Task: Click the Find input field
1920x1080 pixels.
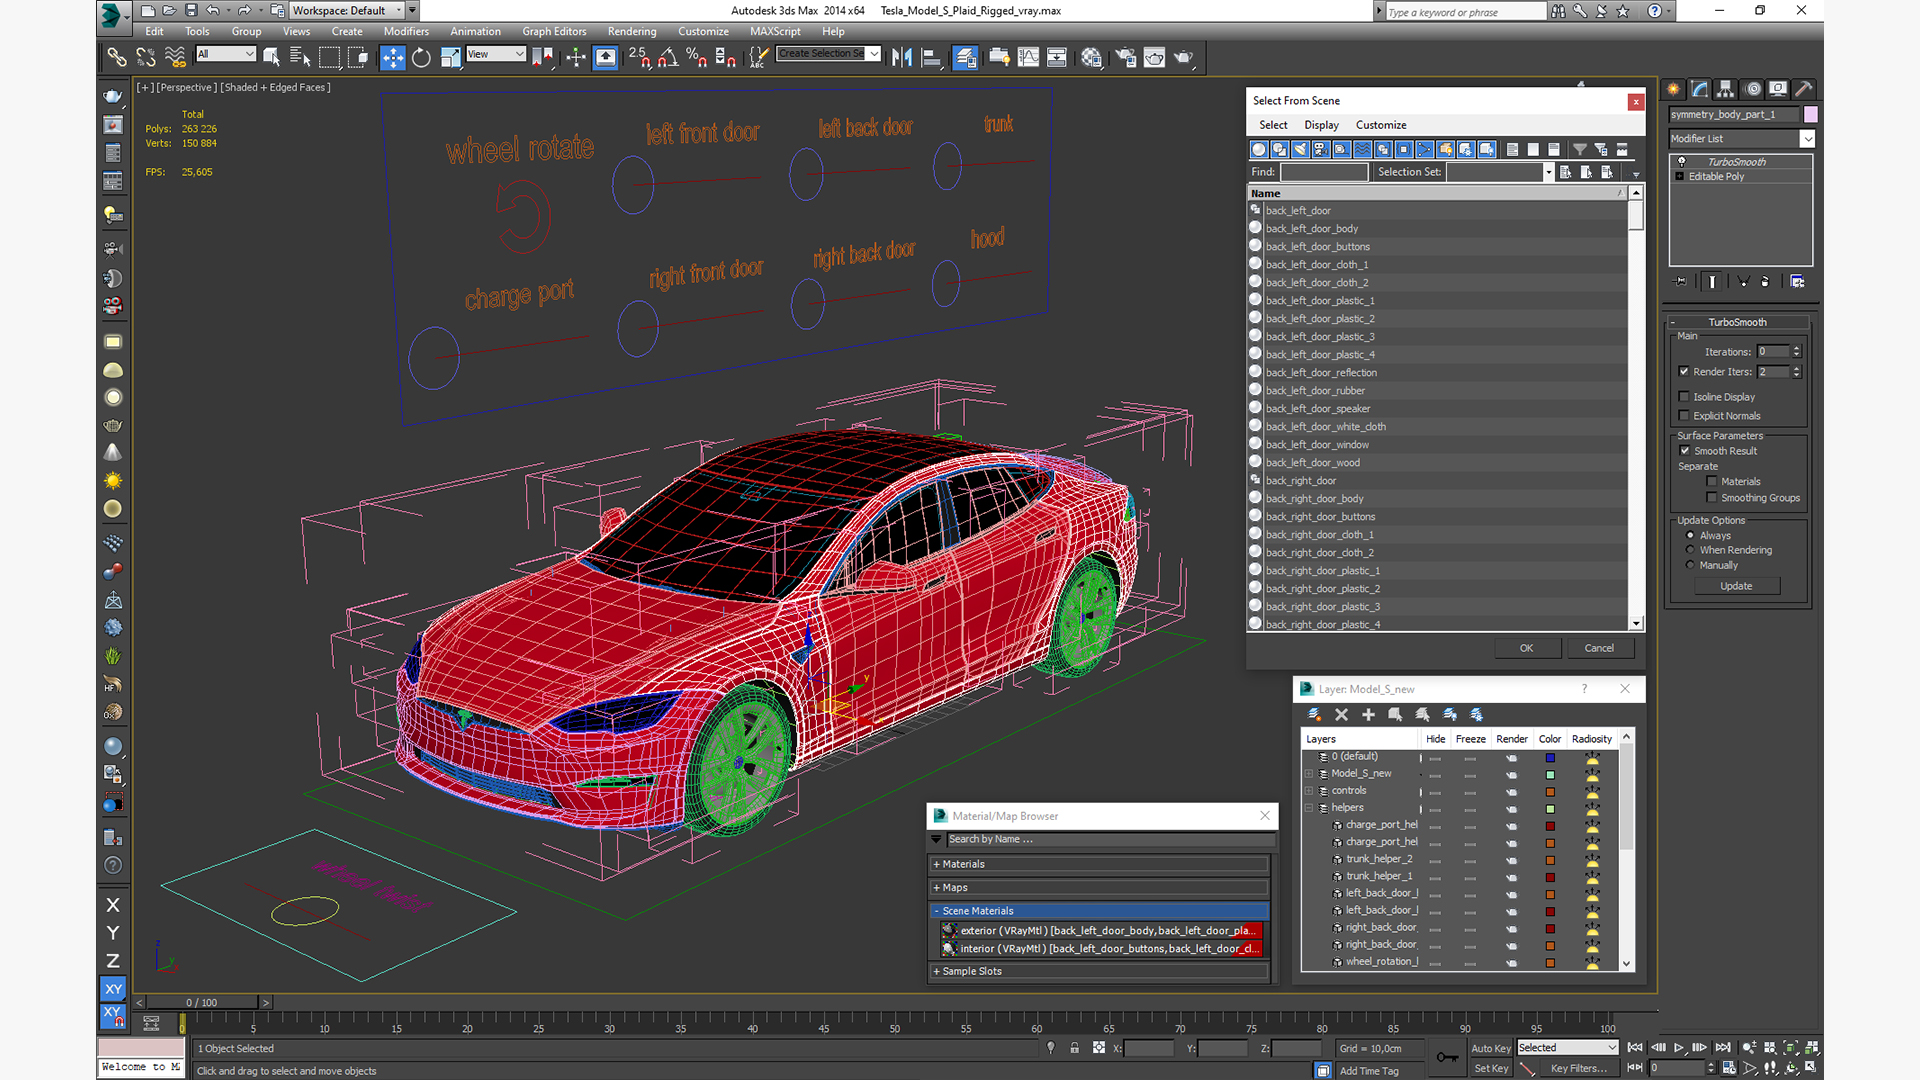Action: coord(1324,172)
